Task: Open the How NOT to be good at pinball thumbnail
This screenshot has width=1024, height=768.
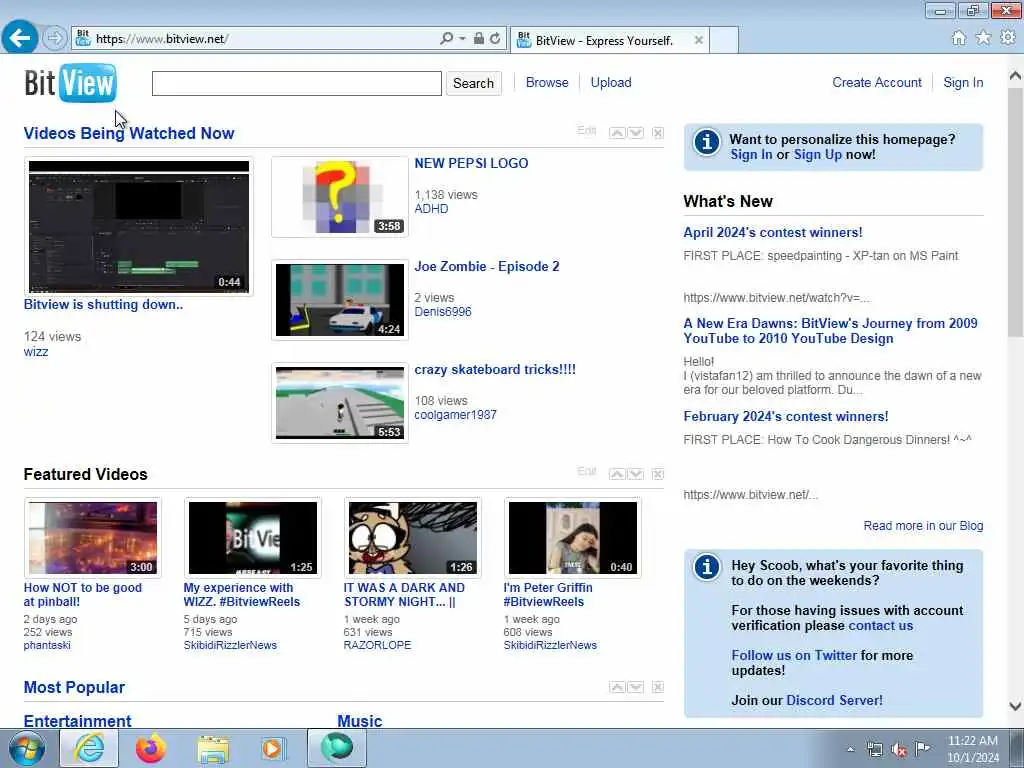Action: (x=93, y=537)
